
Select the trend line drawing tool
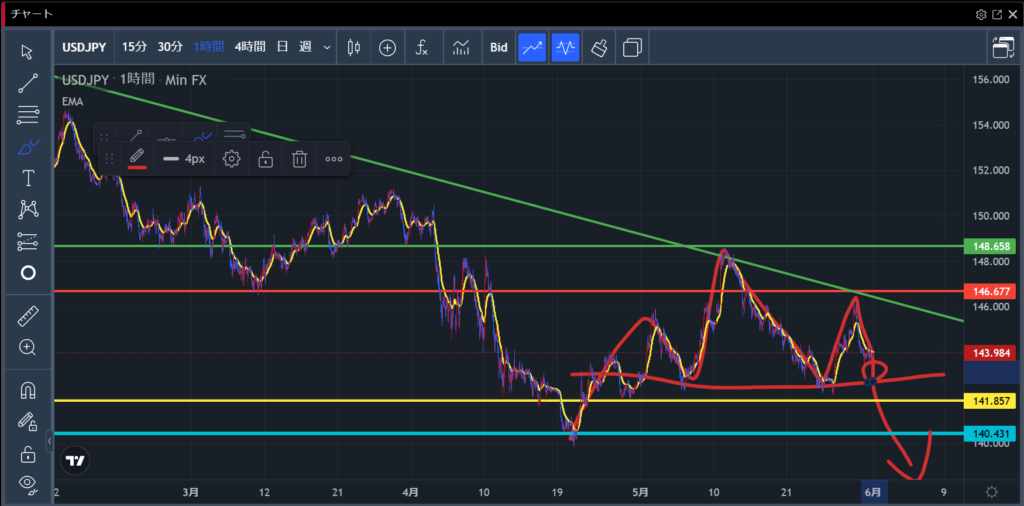(x=27, y=84)
